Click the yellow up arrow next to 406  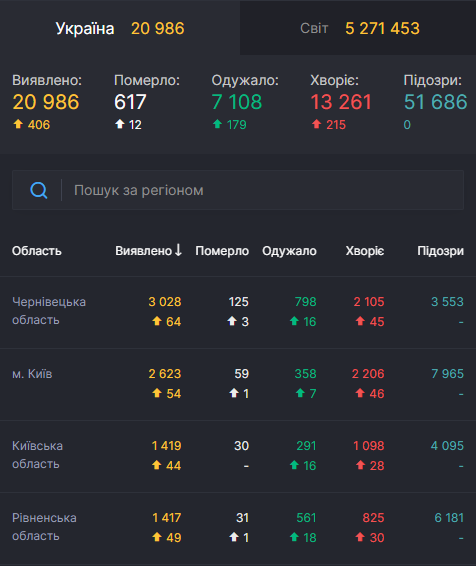[x=18, y=125]
